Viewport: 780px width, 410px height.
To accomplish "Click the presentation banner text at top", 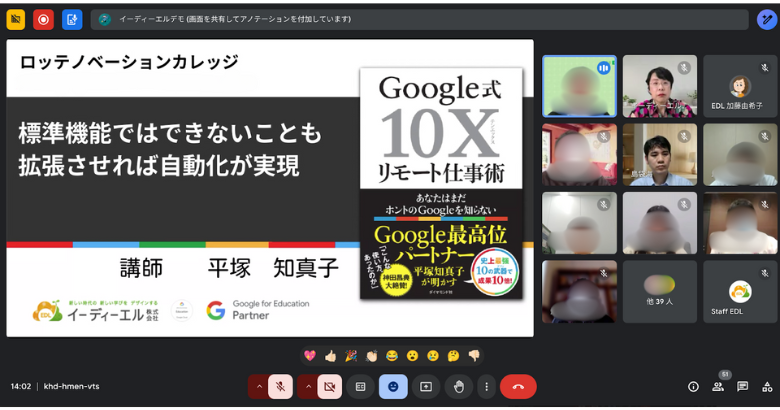I will pyautogui.click(x=235, y=19).
